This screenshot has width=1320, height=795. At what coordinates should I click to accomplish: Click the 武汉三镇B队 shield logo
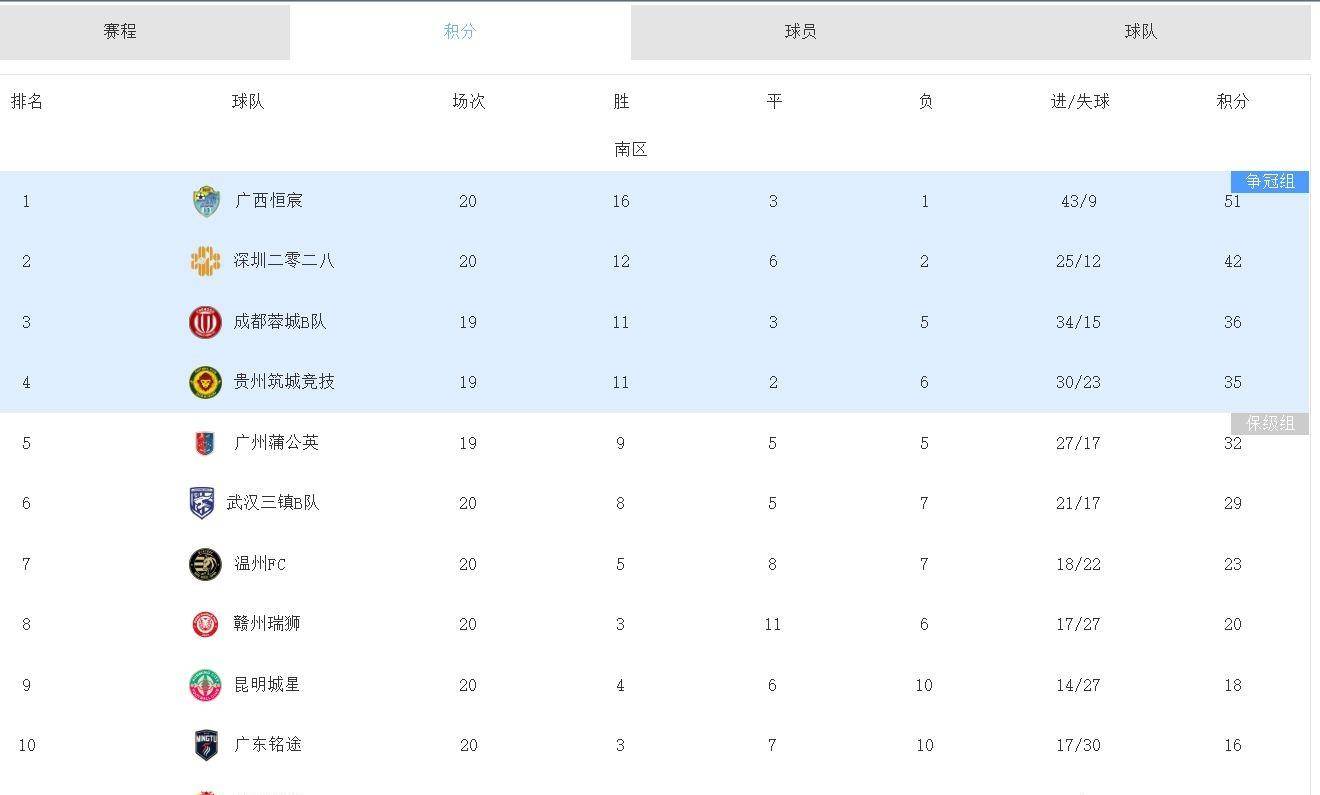[204, 503]
